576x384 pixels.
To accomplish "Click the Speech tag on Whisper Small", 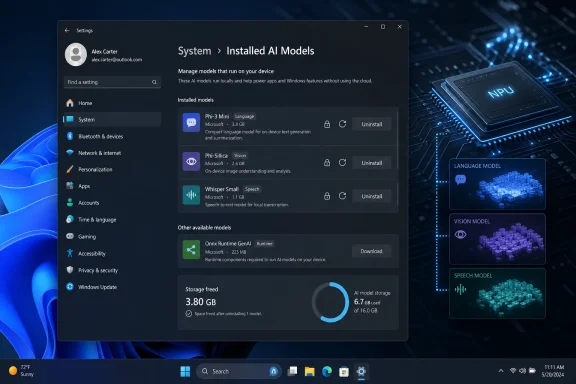I will (252, 189).
